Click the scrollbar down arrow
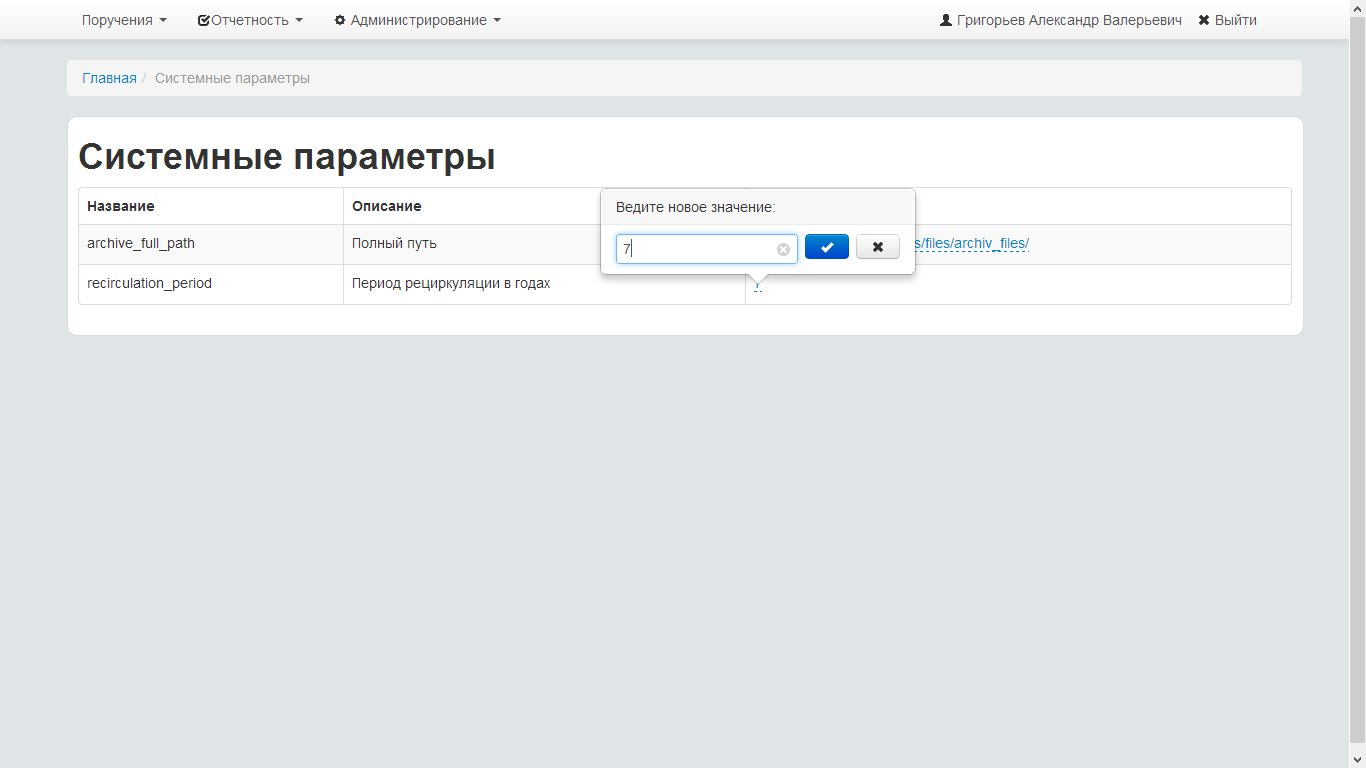1366x777 pixels. pos(1358,760)
